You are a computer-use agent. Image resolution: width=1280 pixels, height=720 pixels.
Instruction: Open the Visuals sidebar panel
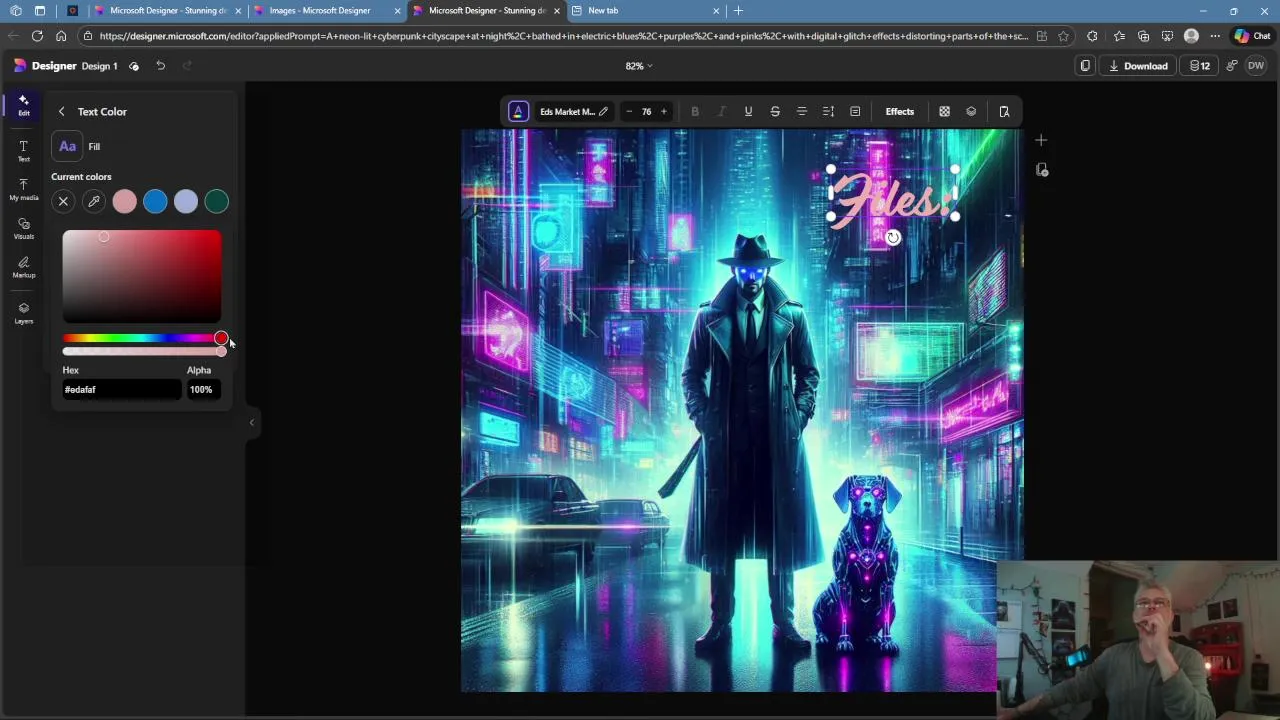(23, 229)
